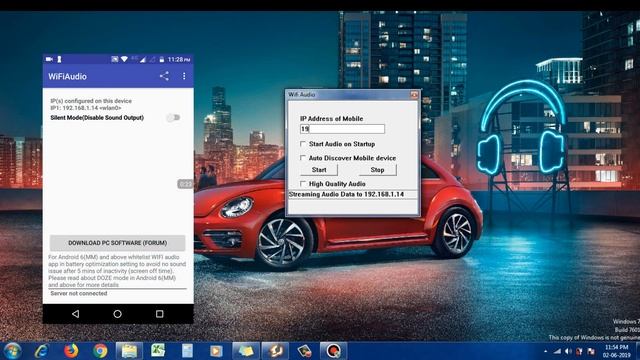This screenshot has width=640, height=360.
Task: Open the paint-style app taskbar icon
Action: click(304, 351)
